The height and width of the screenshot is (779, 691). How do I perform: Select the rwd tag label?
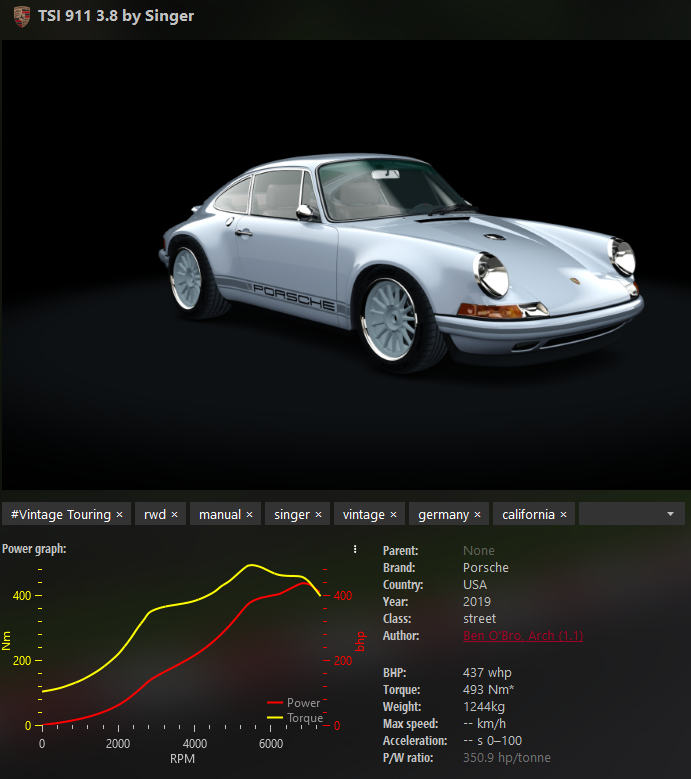tap(155, 515)
